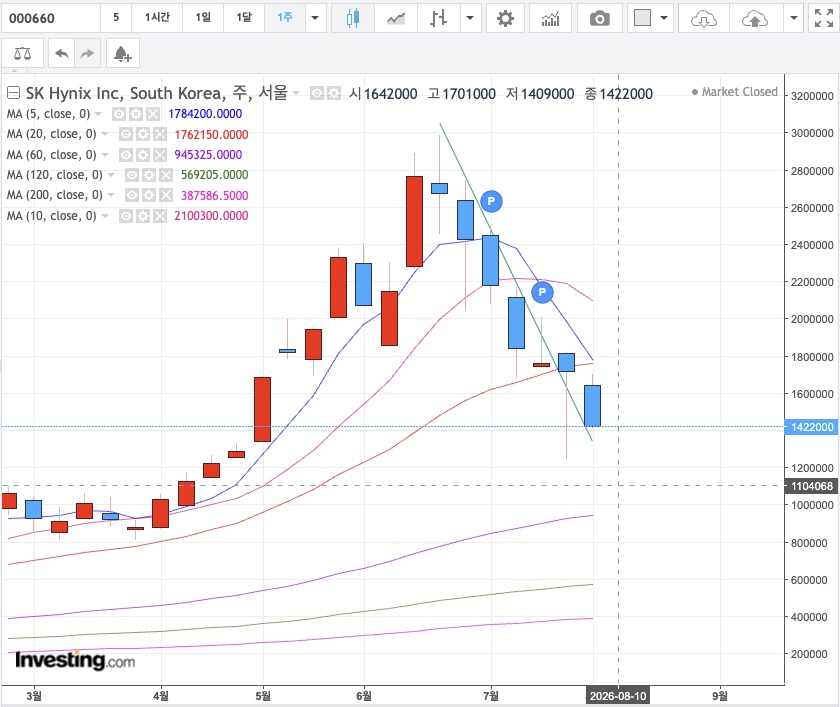Viewport: 840px width, 707px height.
Task: Add a price alert bell icon
Action: point(123,53)
